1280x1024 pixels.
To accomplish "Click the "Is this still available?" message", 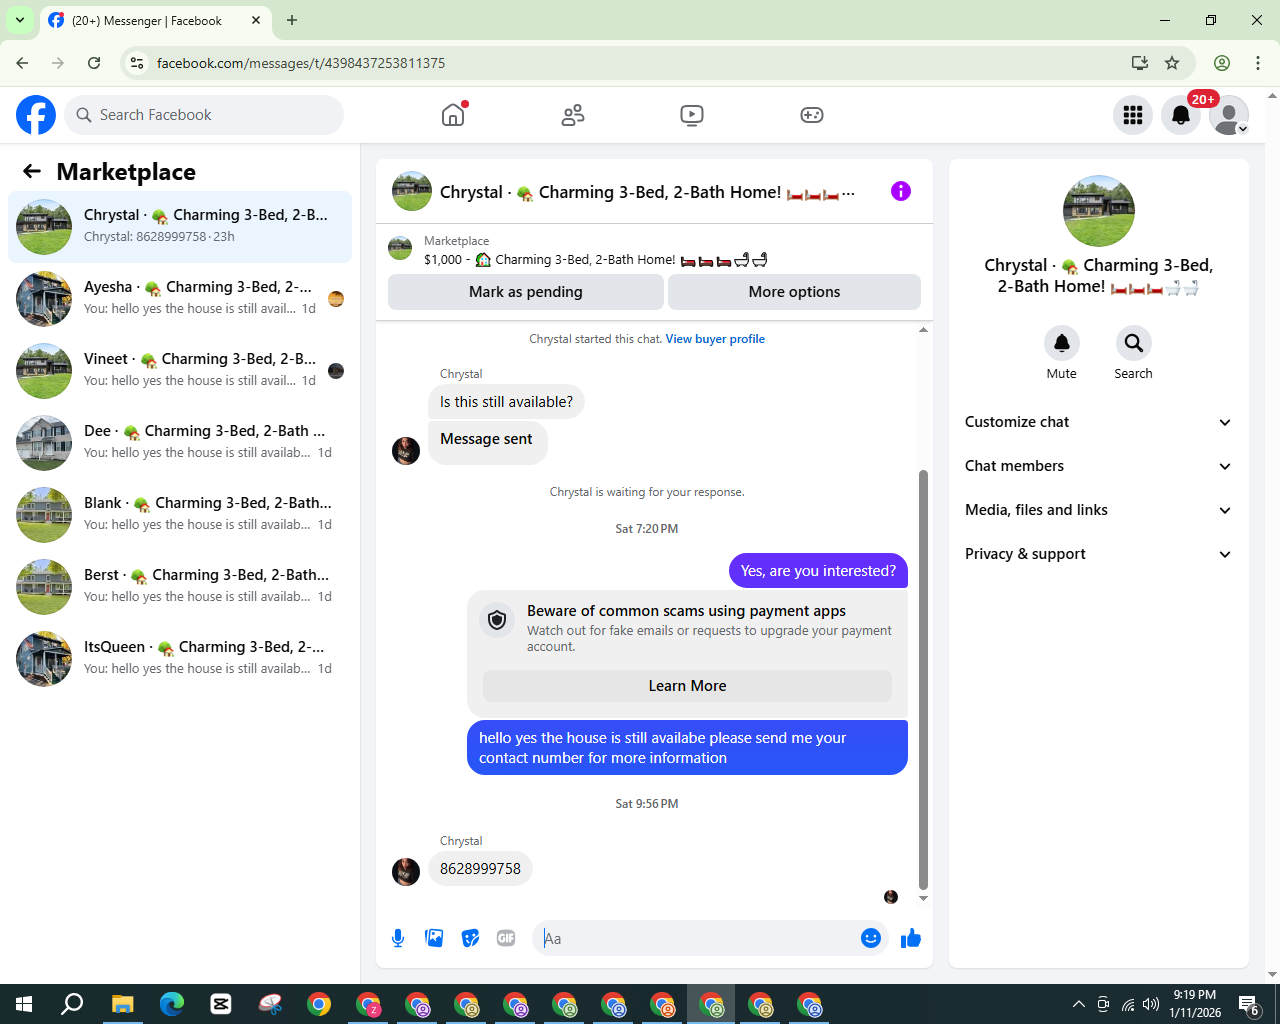I will click(x=506, y=402).
